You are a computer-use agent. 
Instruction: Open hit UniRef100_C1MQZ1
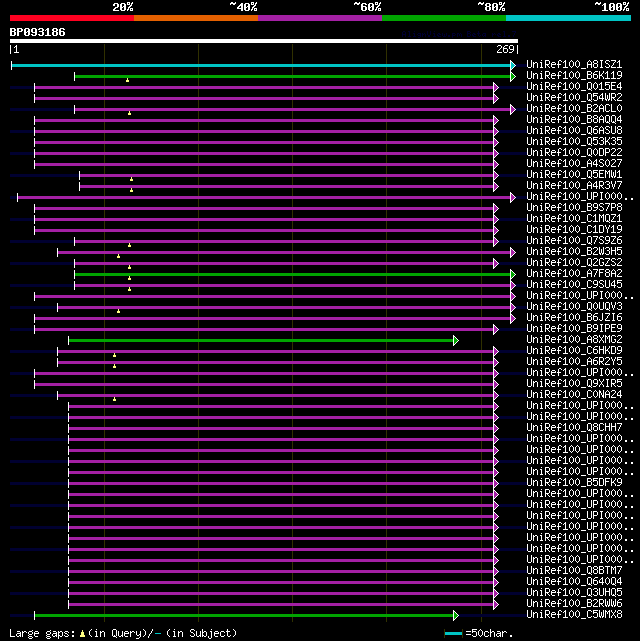pyautogui.click(x=574, y=219)
